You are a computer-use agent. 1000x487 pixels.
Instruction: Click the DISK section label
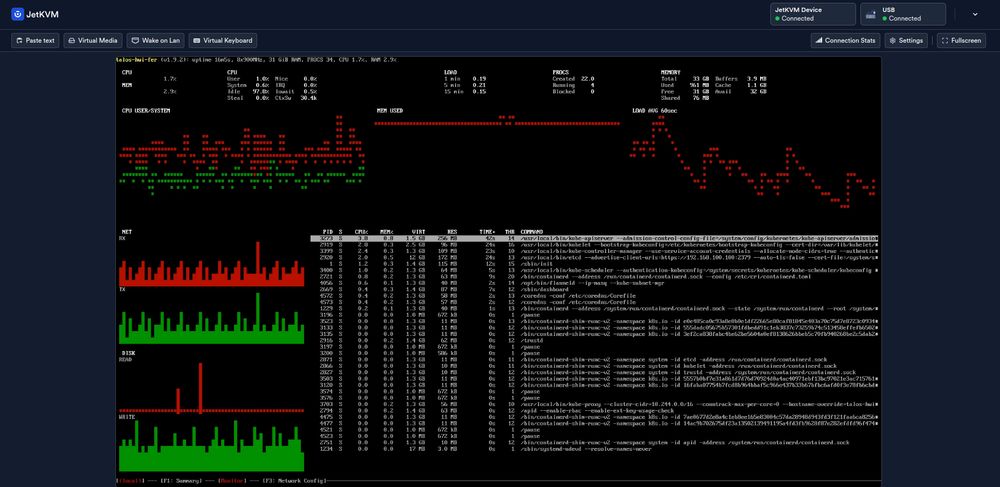click(x=128, y=353)
